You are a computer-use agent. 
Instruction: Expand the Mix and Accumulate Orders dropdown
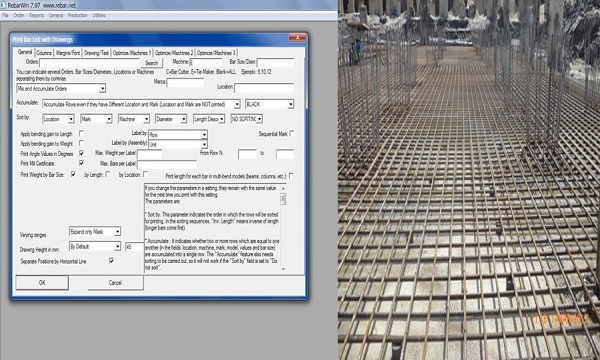point(102,89)
